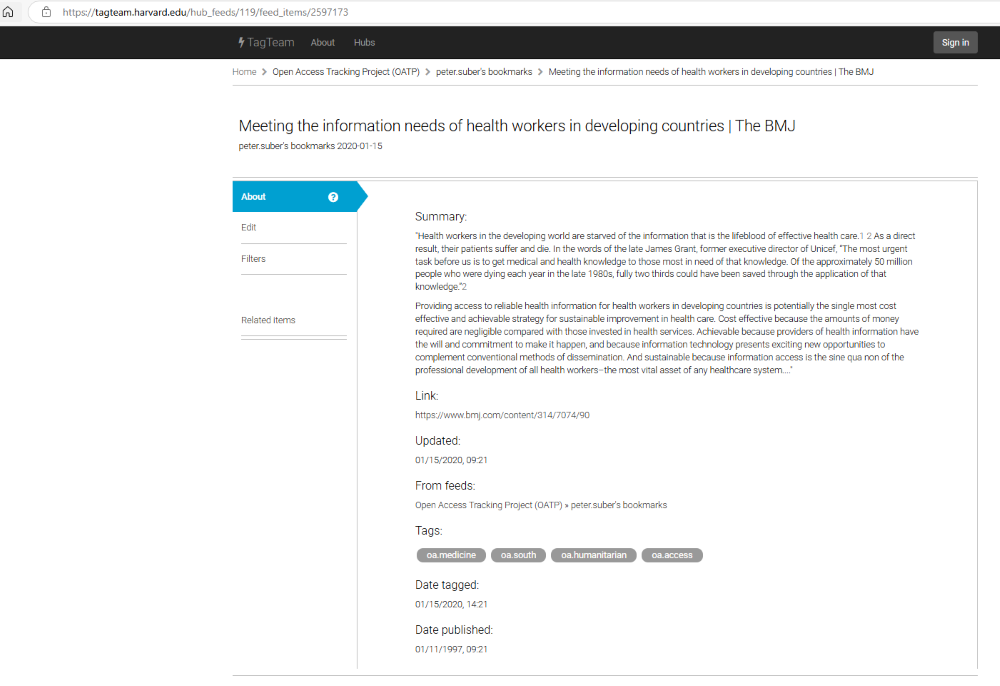This screenshot has height=686, width=1000.
Task: Select the oa.medicine tag
Action: [451, 555]
